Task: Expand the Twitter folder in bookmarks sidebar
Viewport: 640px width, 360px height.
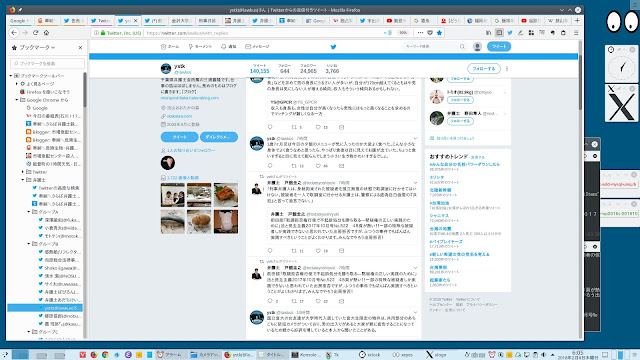Action: 23,172
